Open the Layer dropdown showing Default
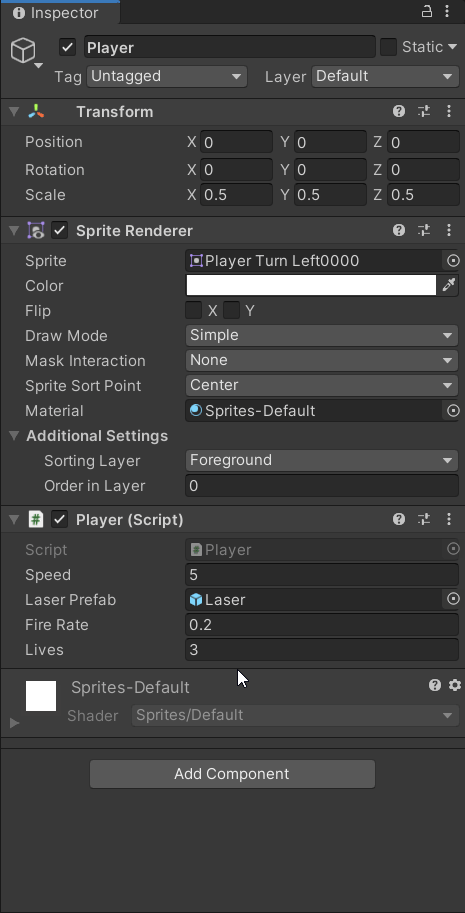Screen dimensions: 465x913 [x=385, y=76]
